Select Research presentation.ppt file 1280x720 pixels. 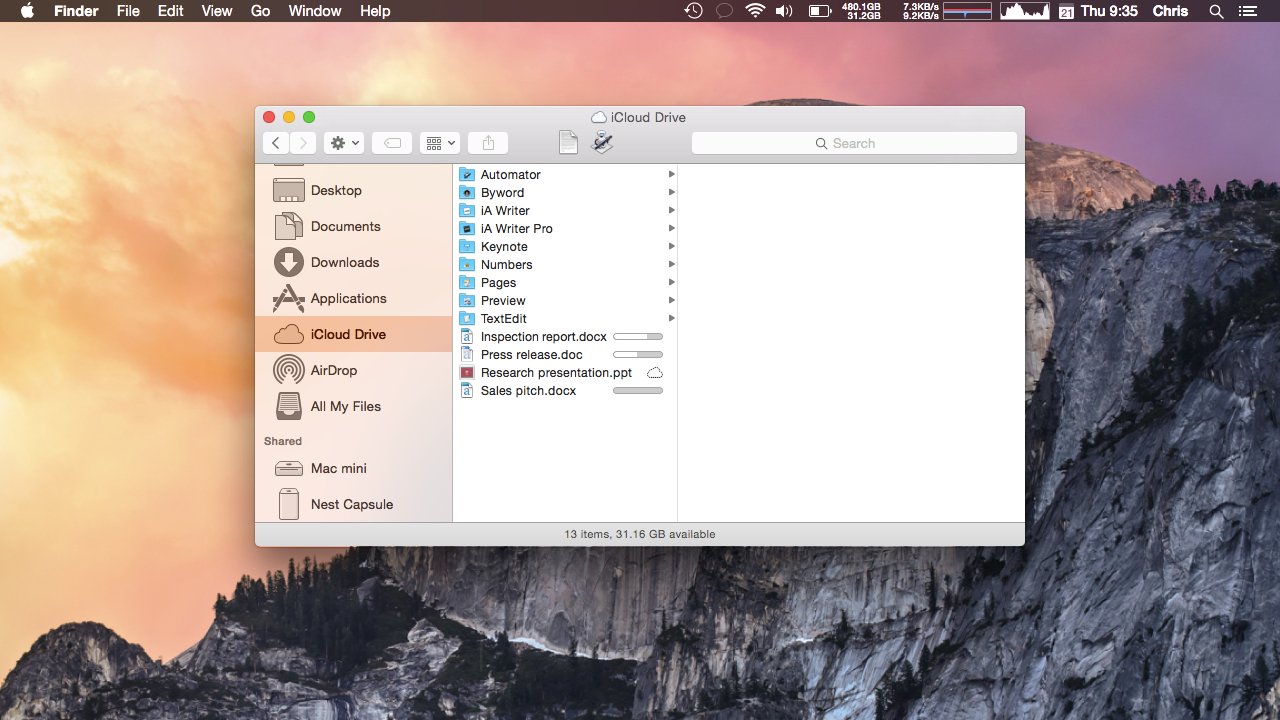[565, 372]
